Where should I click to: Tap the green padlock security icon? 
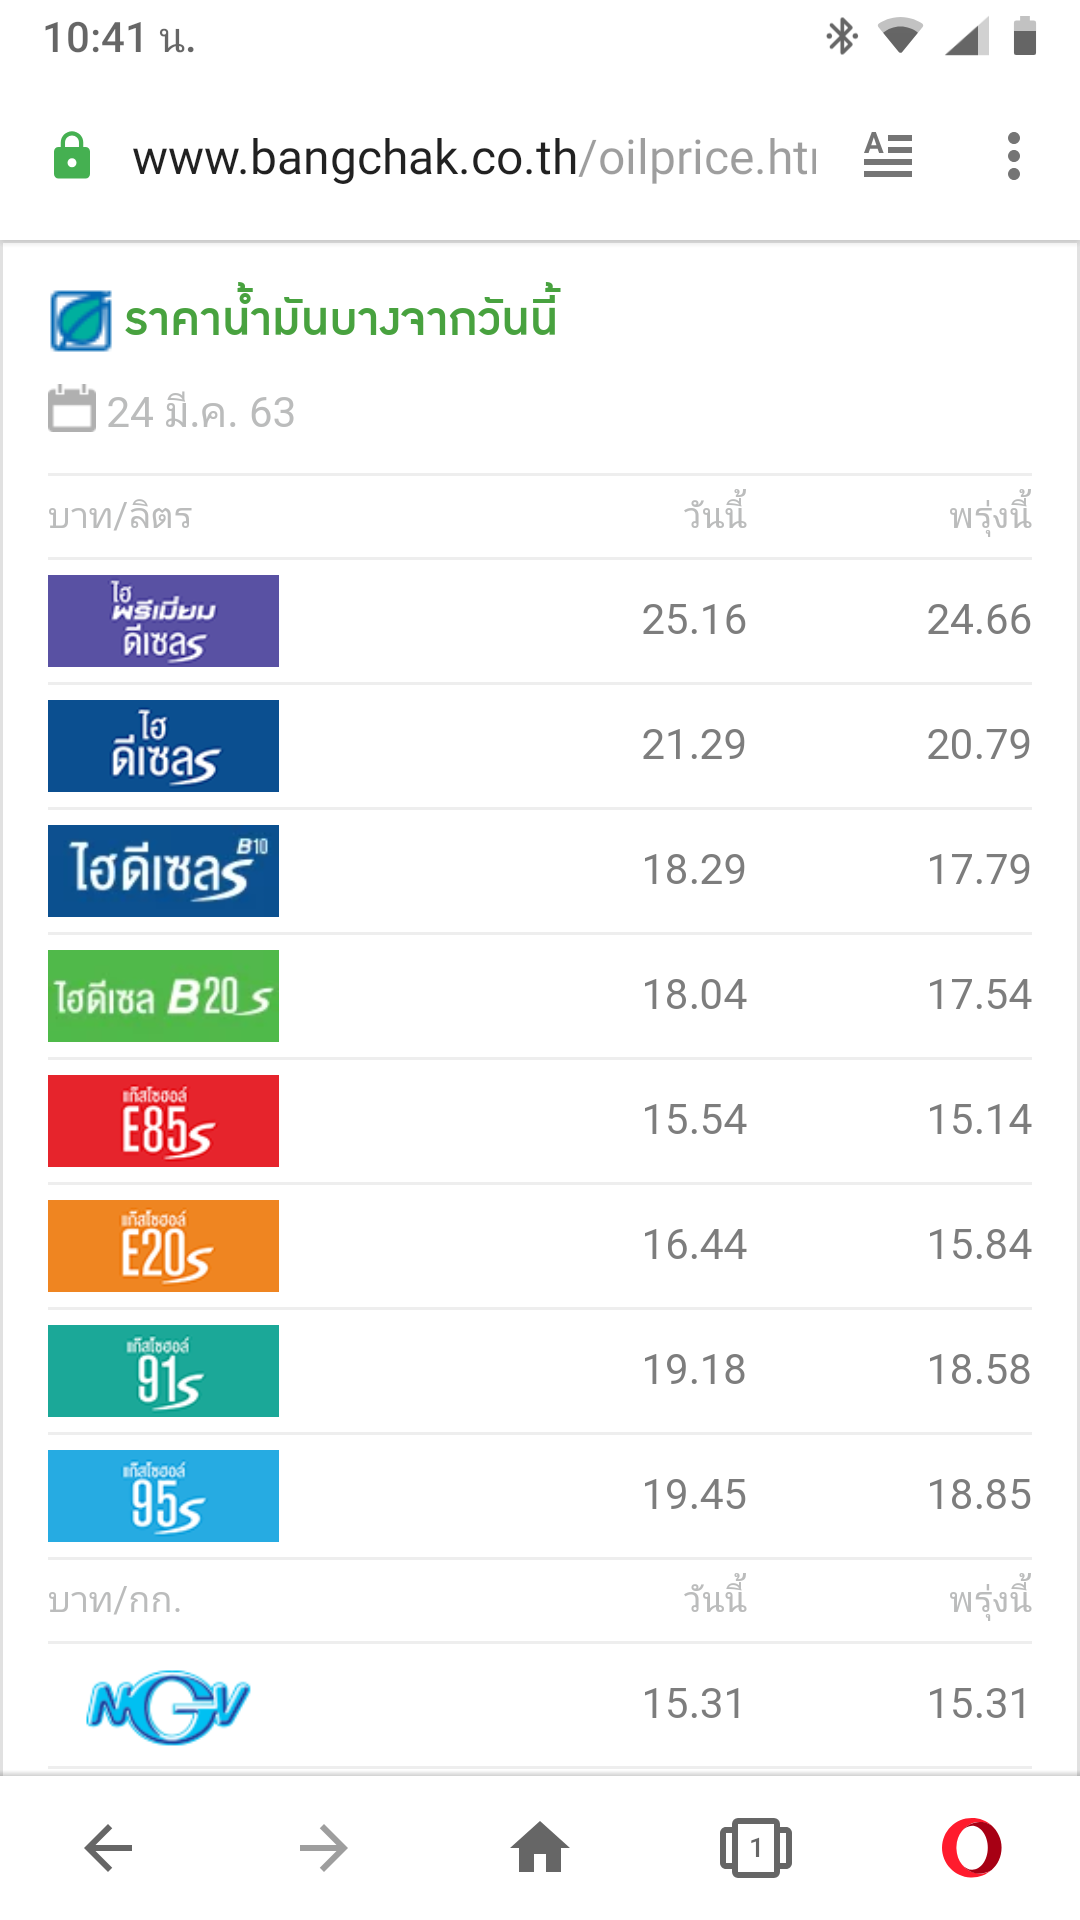click(72, 156)
